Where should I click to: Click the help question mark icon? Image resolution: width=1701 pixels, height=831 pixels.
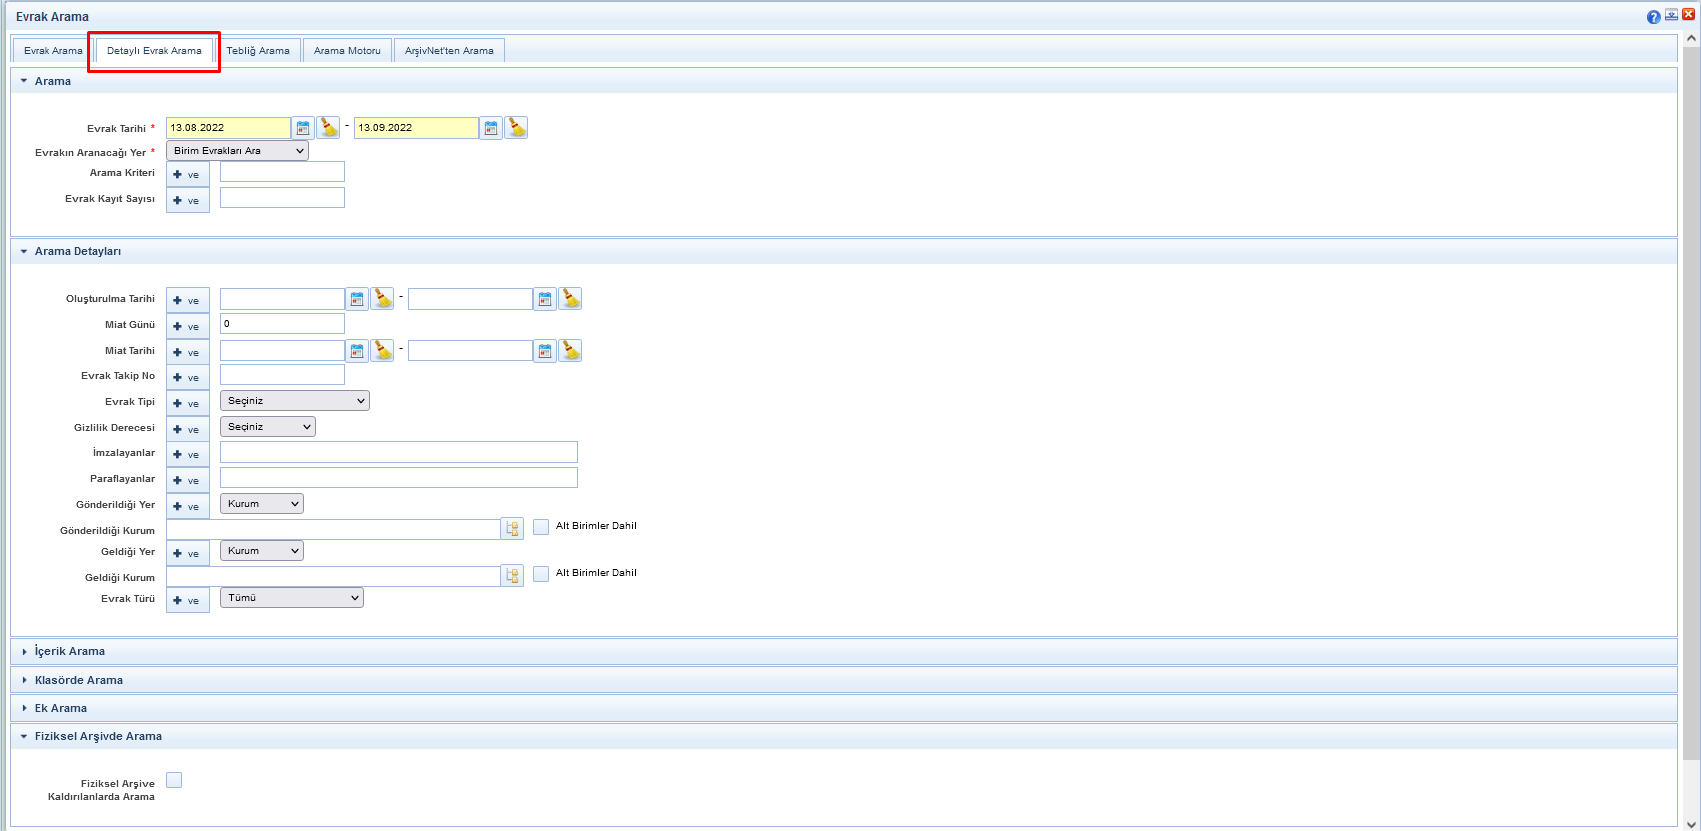[1653, 16]
